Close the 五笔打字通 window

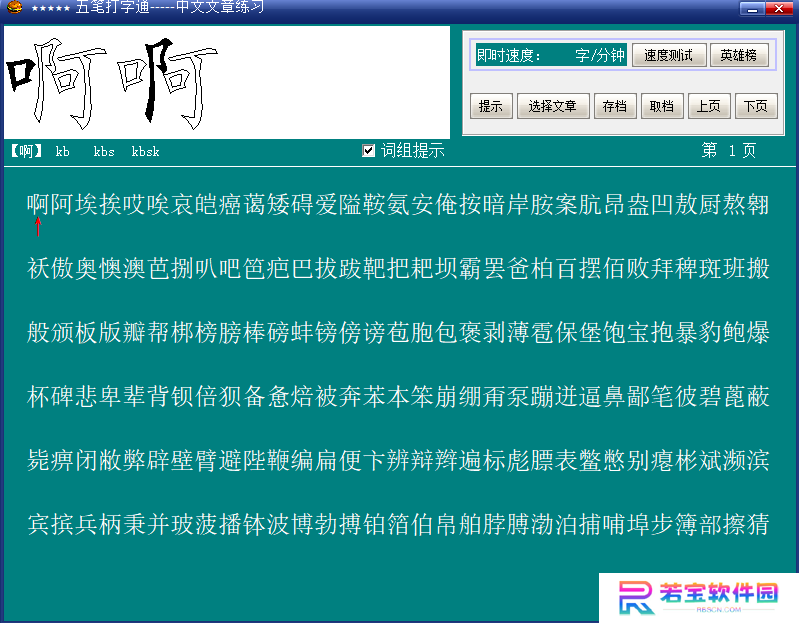tap(779, 9)
